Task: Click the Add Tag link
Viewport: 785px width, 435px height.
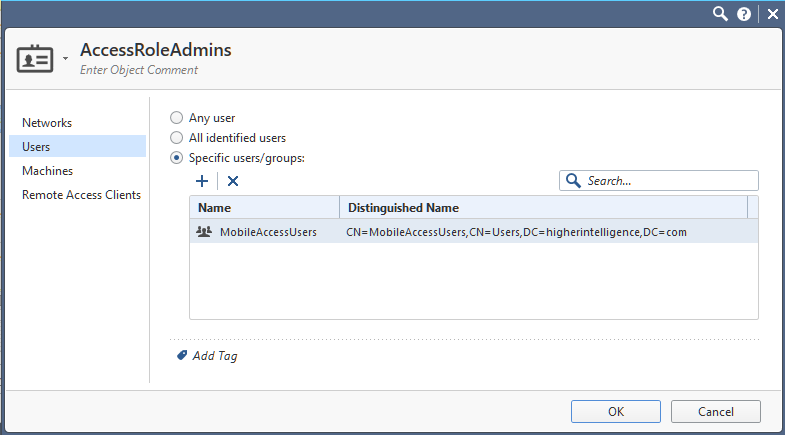Action: [215, 355]
